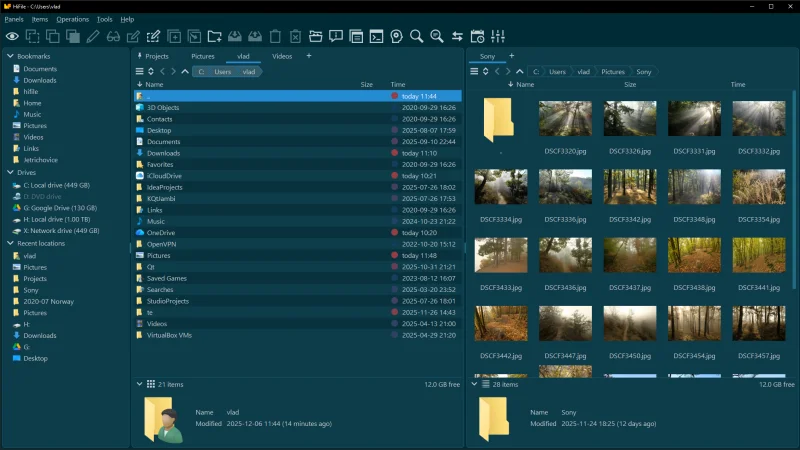The height and width of the screenshot is (450, 800).
Task: Select the DSCF3447.jpg thumbnail
Action: coord(565,323)
